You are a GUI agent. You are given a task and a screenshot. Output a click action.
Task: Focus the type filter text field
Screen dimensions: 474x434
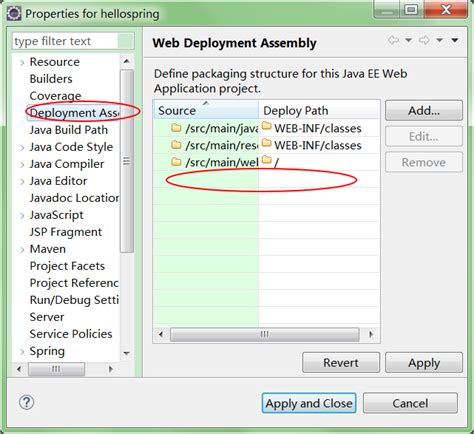pos(66,41)
